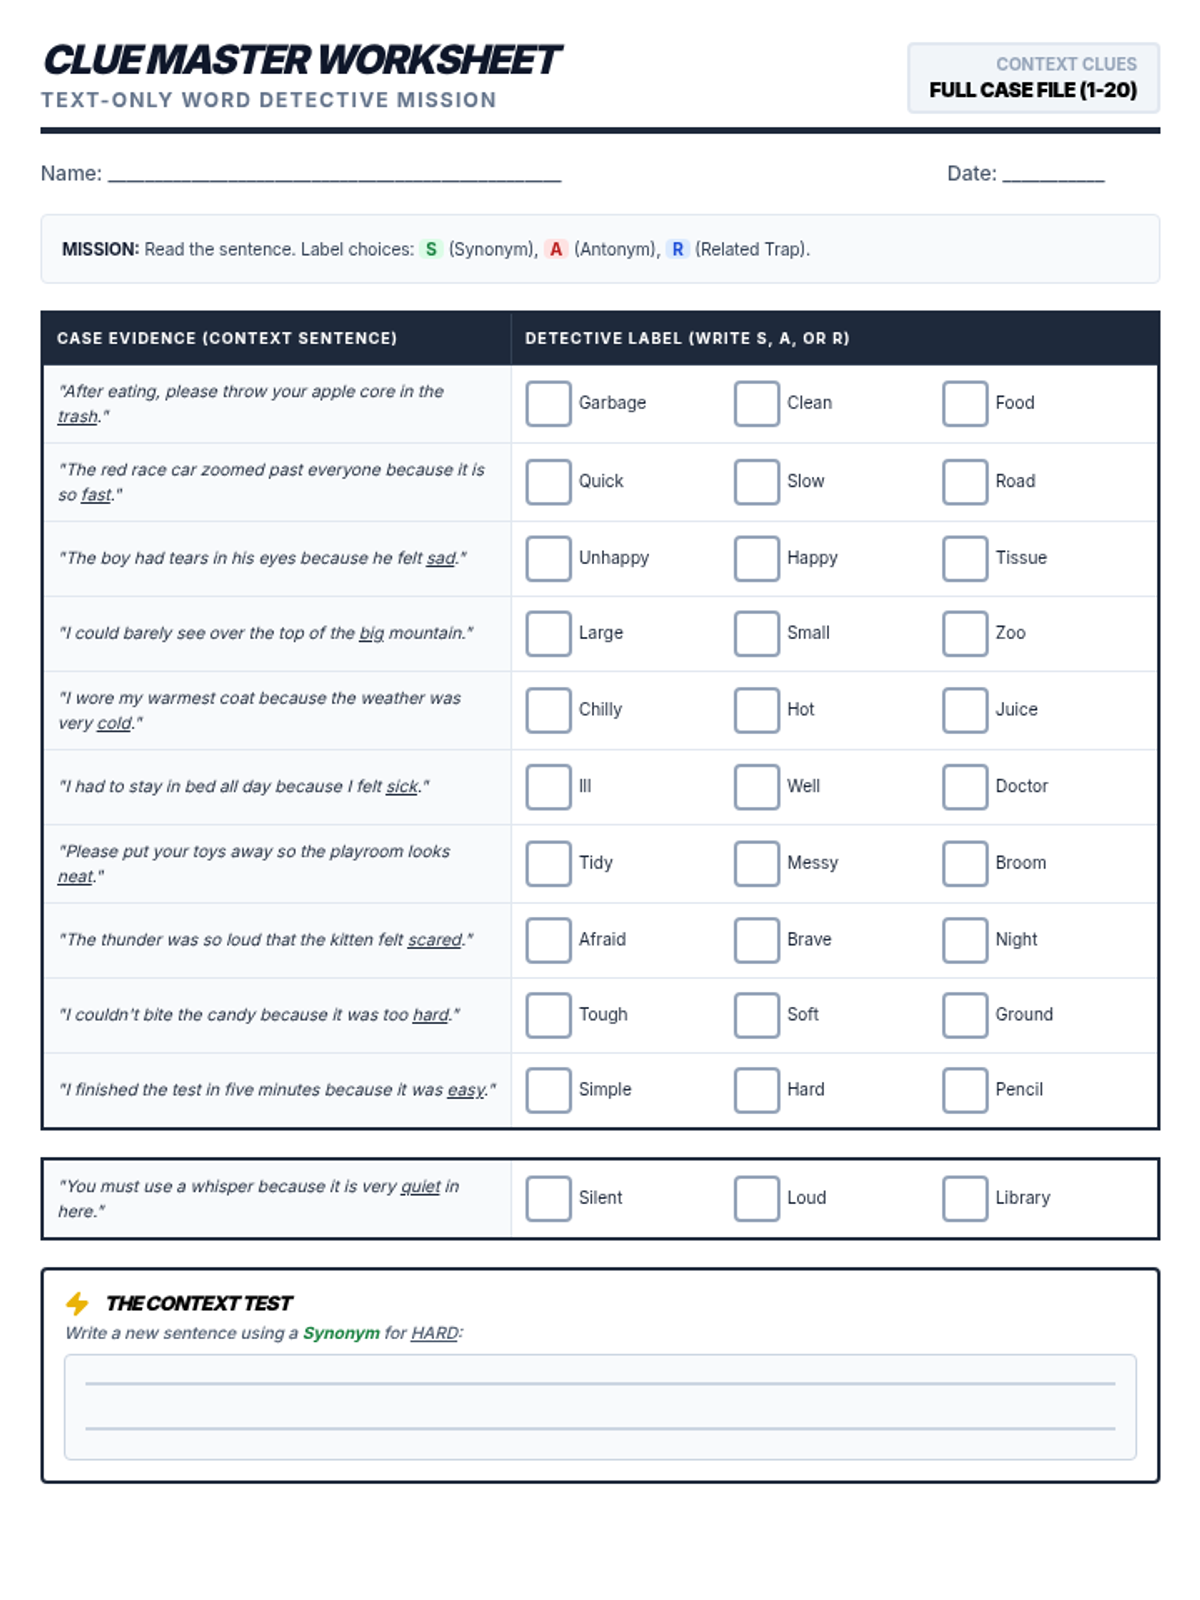
Task: Mark the box for Chilly
Action: point(548,709)
